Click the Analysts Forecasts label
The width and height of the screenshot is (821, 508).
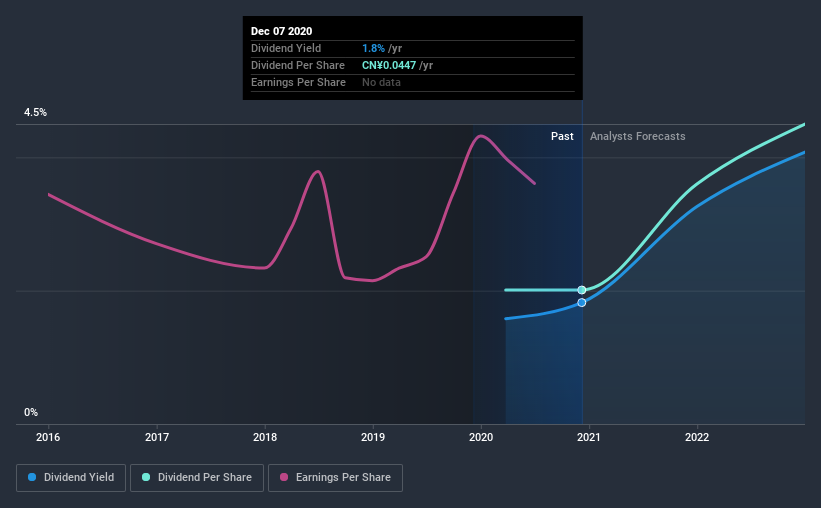637,136
